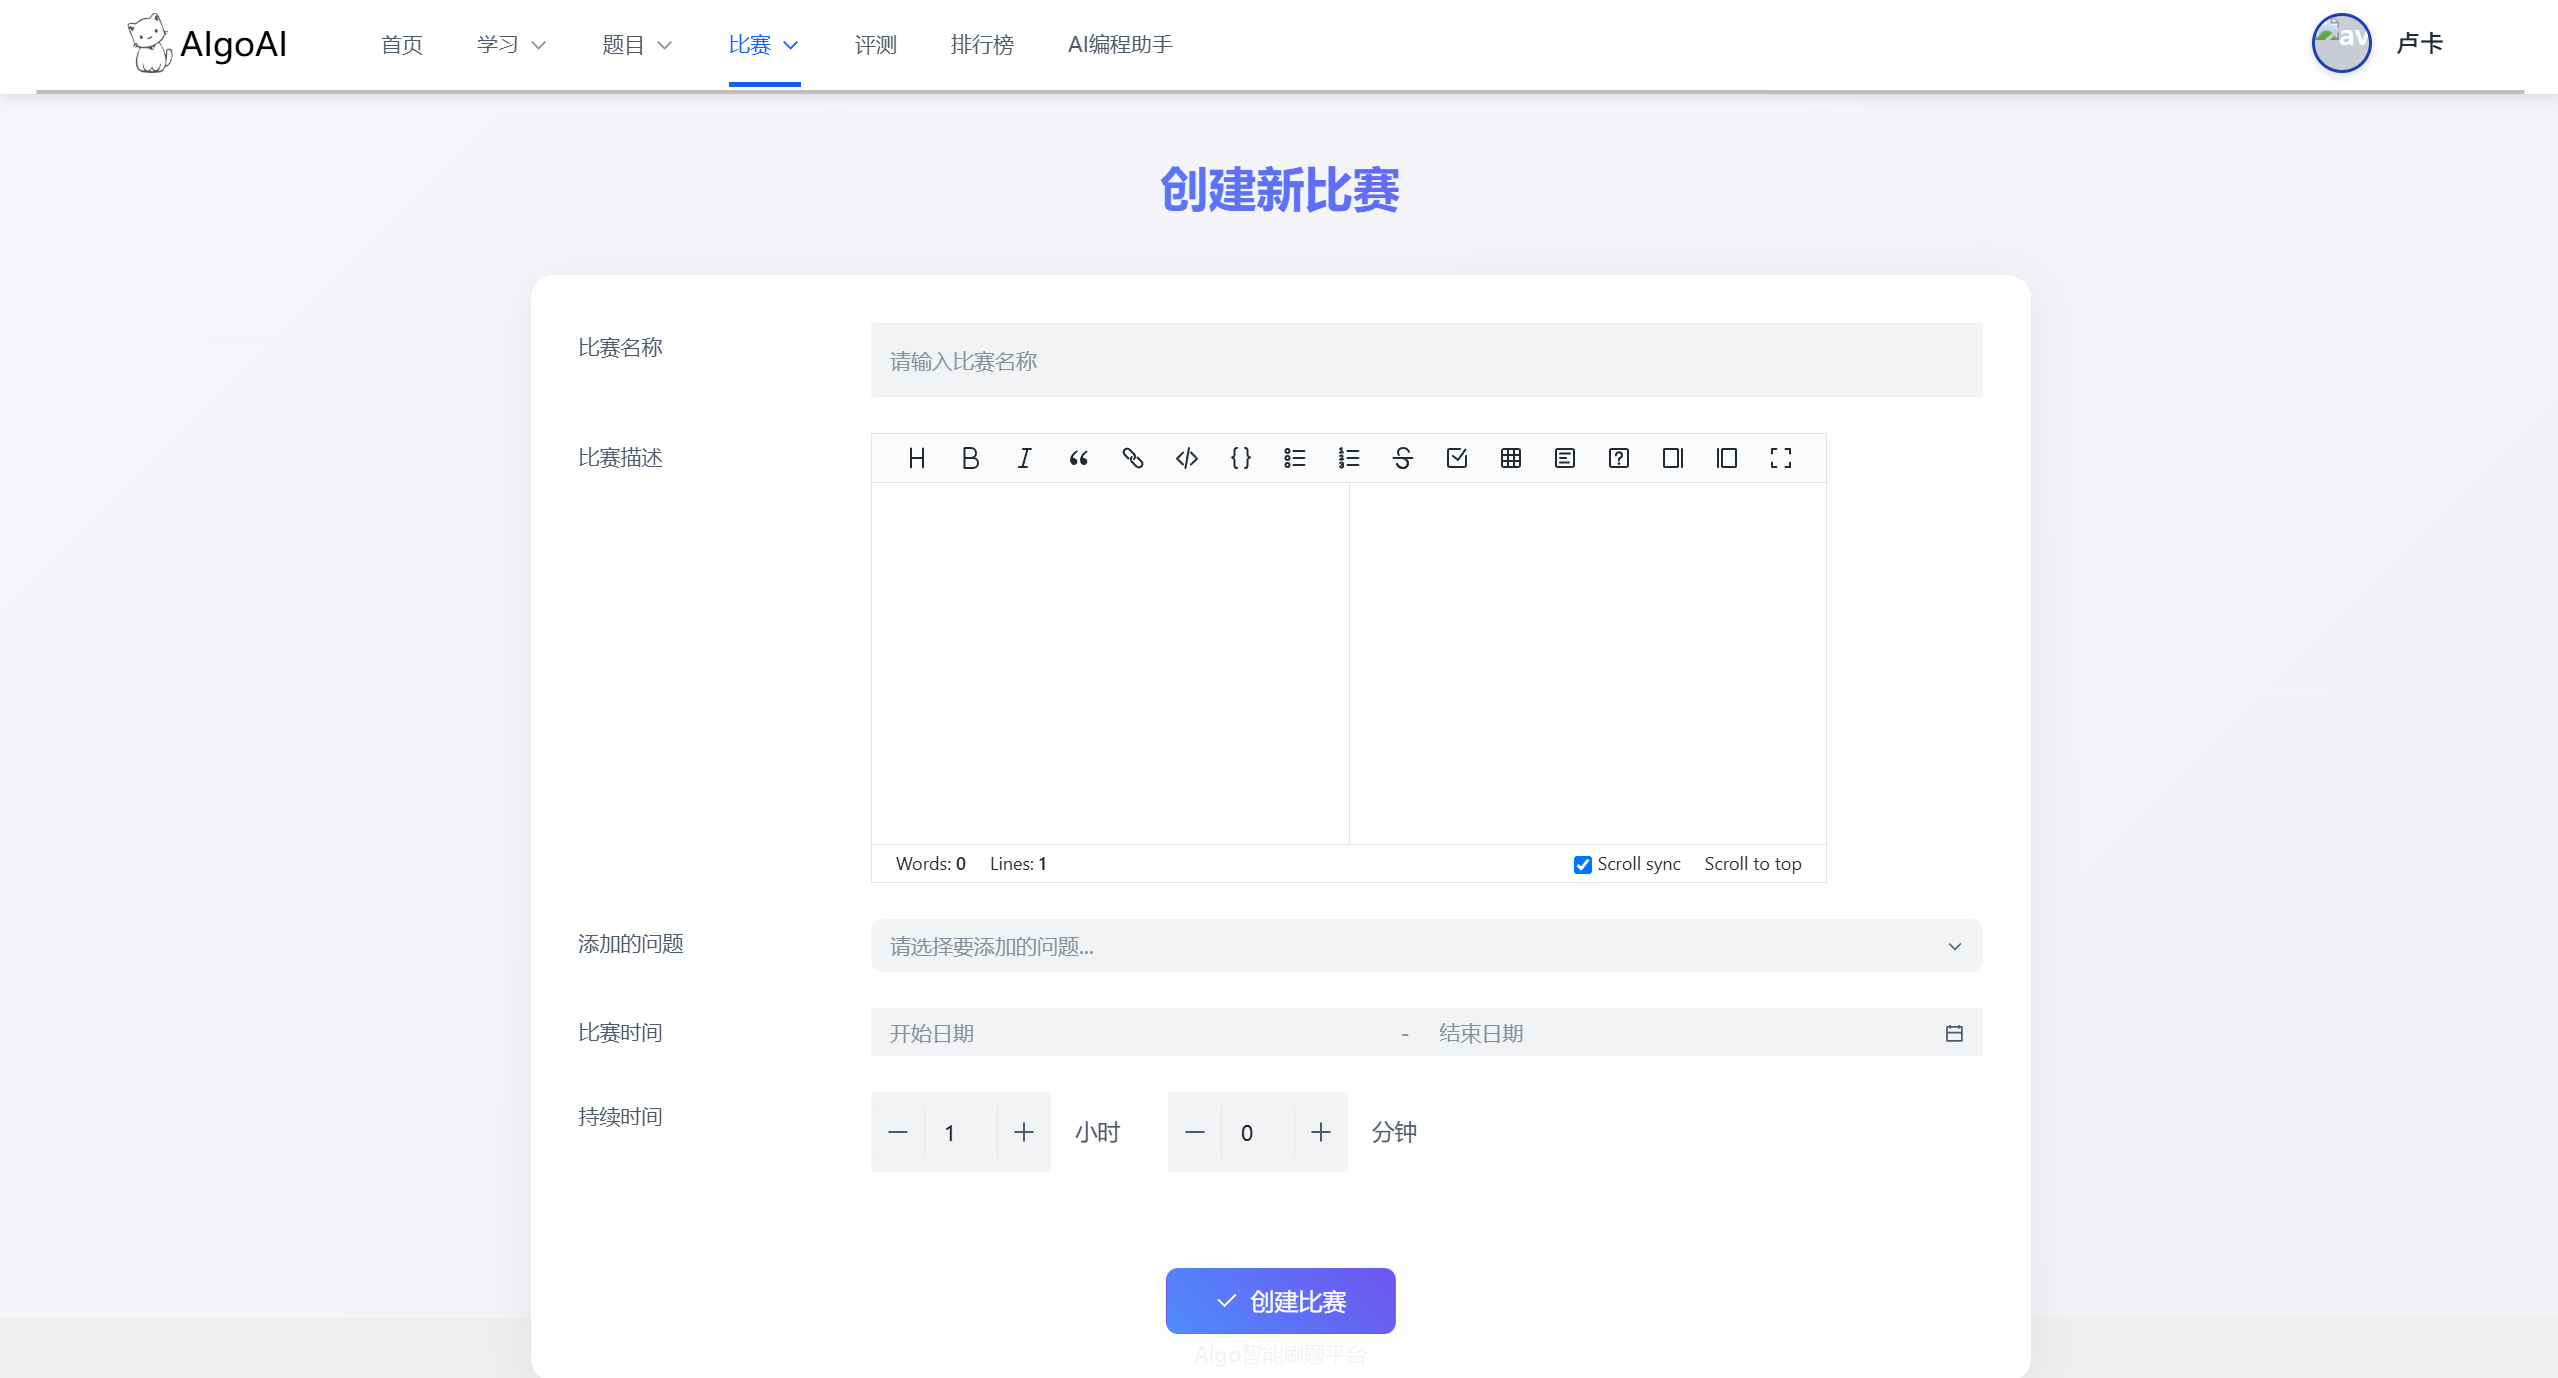
Task: Apply italic formatting in editor toolbar
Action: [1024, 458]
